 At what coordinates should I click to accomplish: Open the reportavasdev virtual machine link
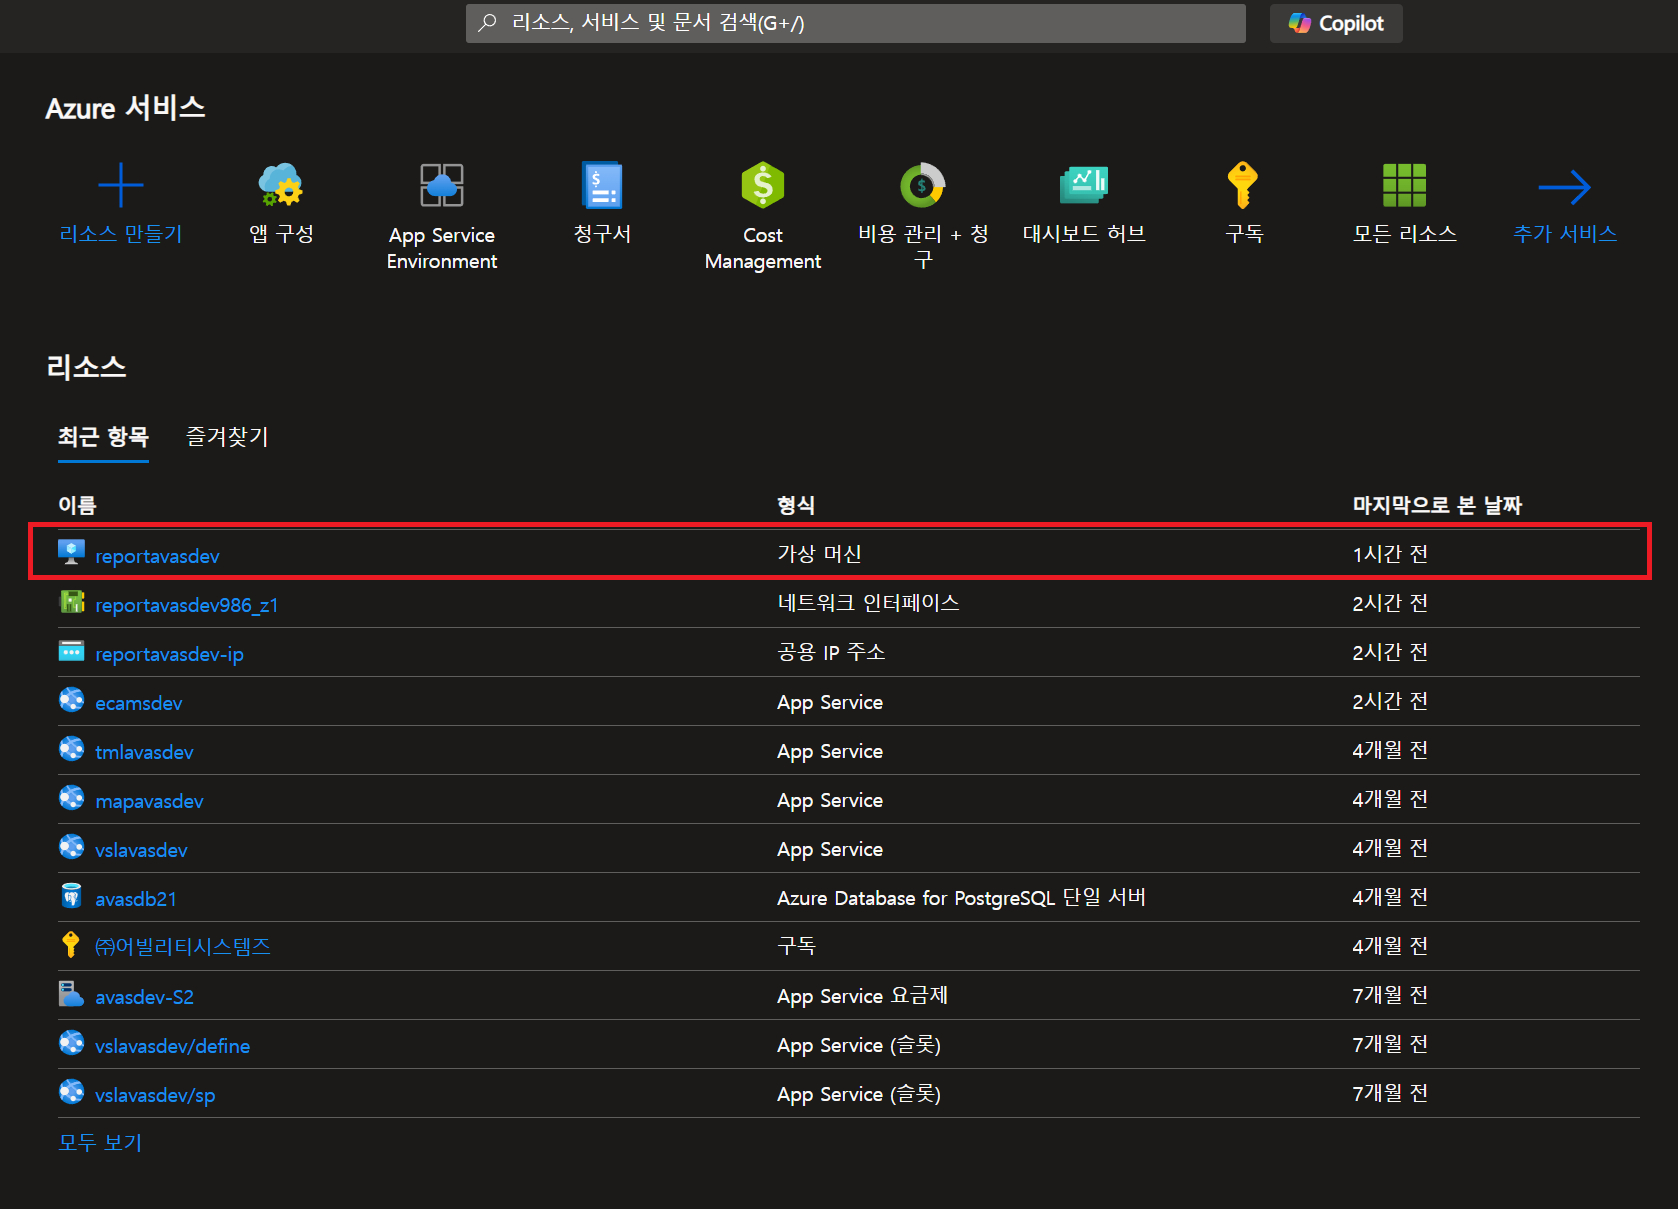157,556
